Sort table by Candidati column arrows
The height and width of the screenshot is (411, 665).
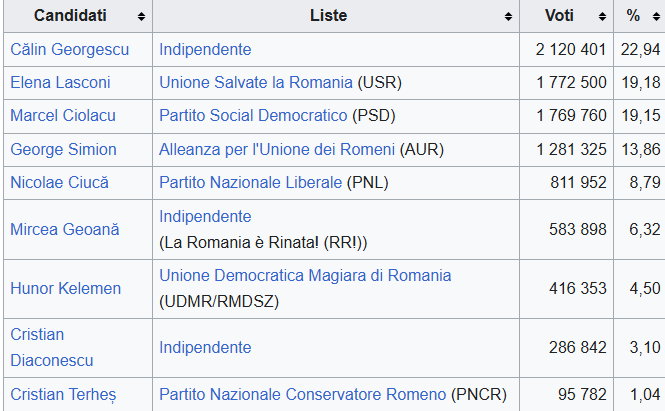pyautogui.click(x=141, y=17)
